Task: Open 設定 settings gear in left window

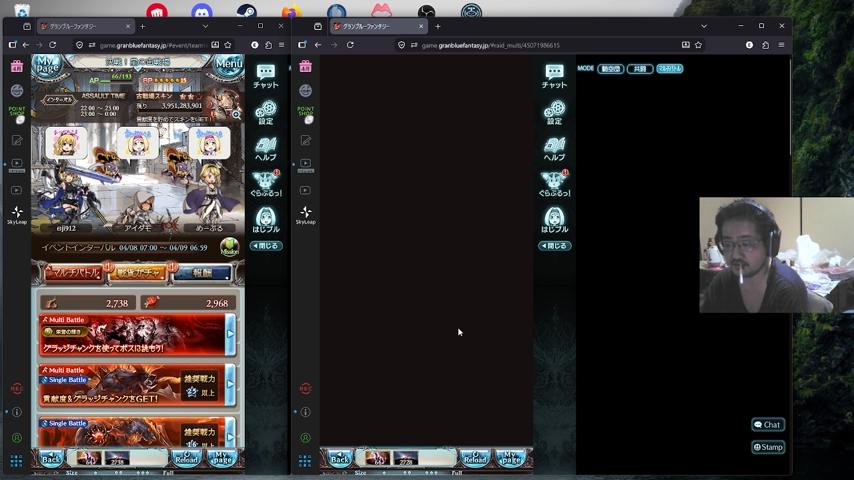Action: [266, 112]
